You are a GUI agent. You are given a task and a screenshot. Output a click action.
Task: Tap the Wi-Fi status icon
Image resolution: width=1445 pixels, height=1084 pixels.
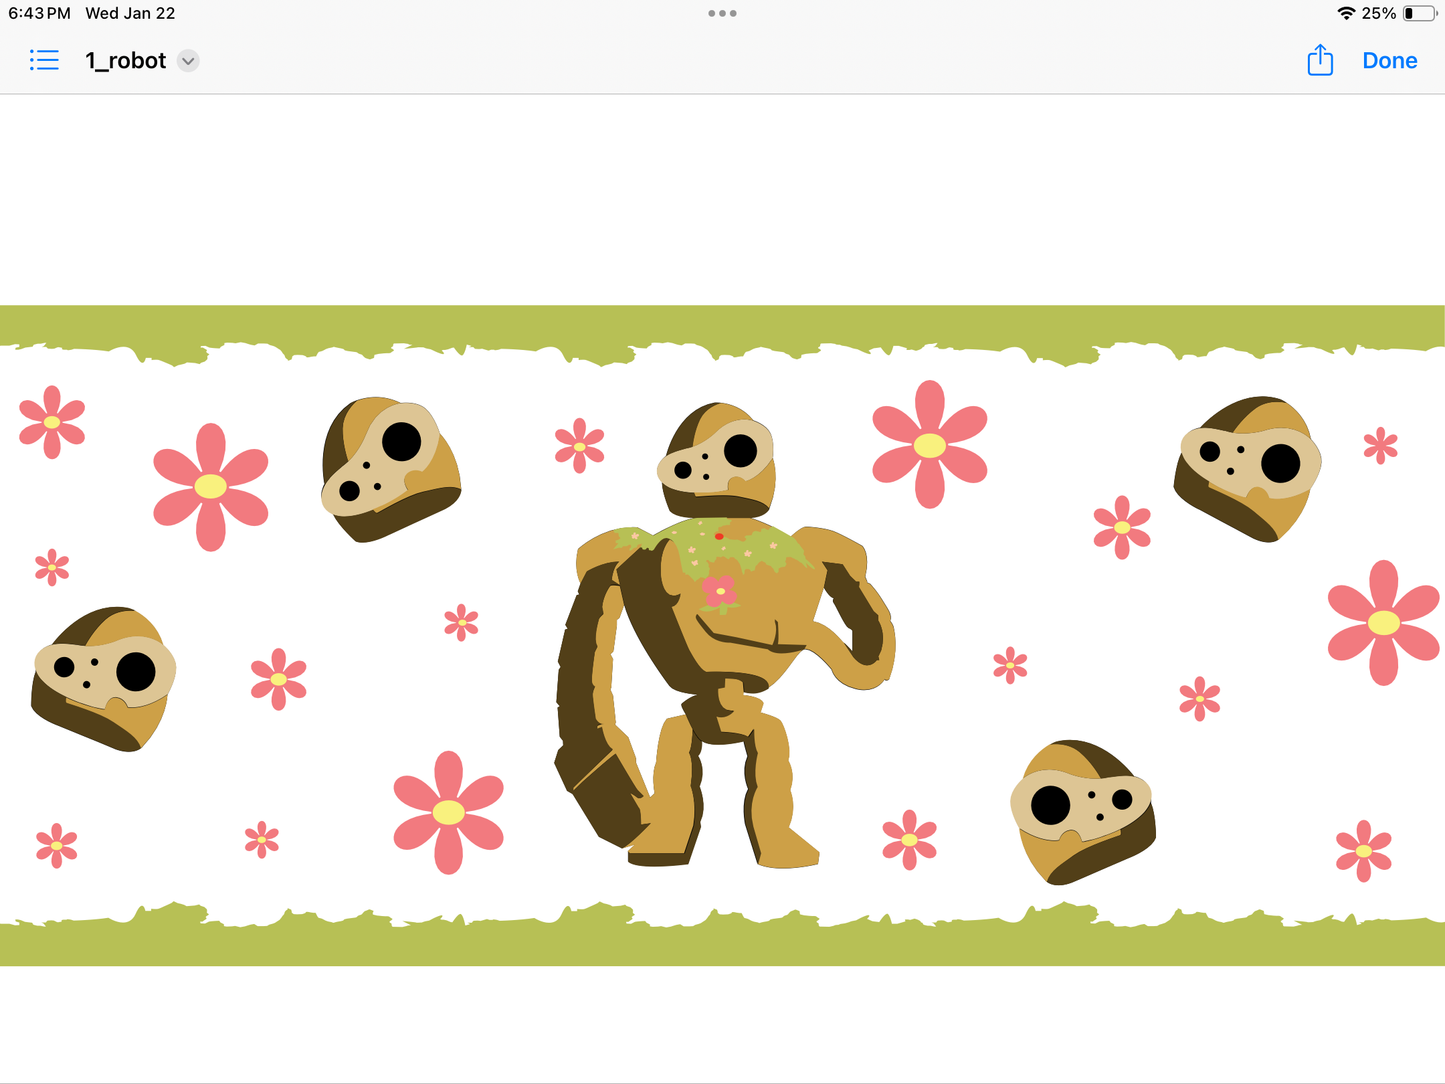coord(1346,14)
